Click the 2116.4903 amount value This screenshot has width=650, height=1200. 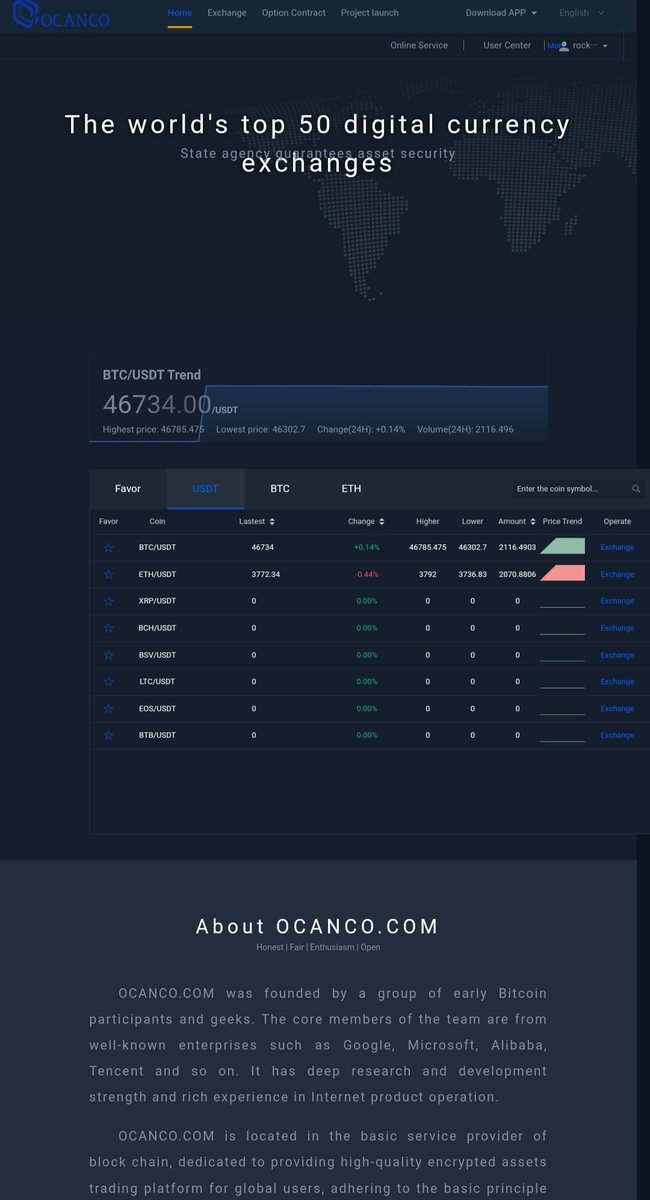(518, 547)
